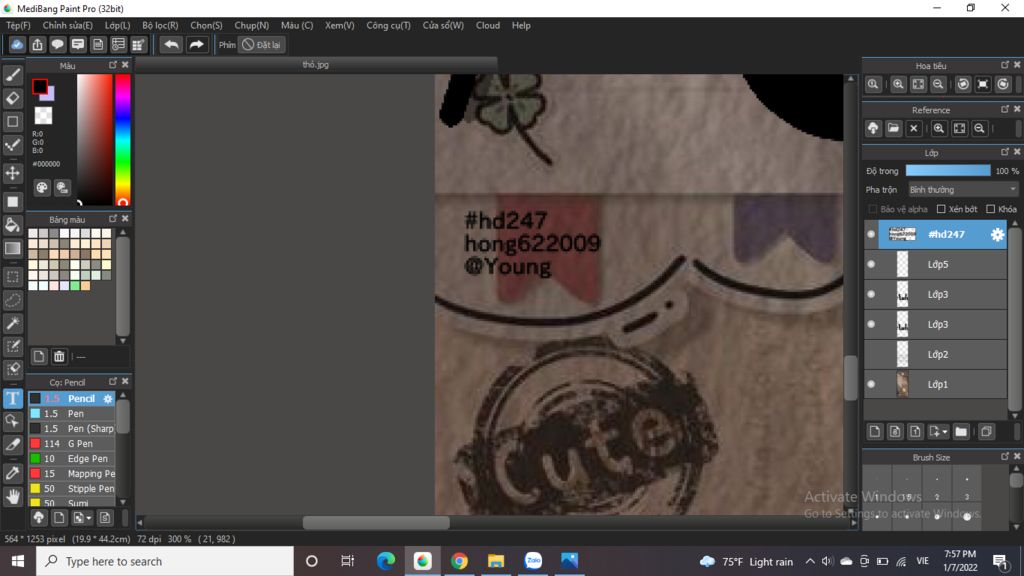Click the Undo arrow in toolbar
The width and height of the screenshot is (1024, 576).
(171, 44)
